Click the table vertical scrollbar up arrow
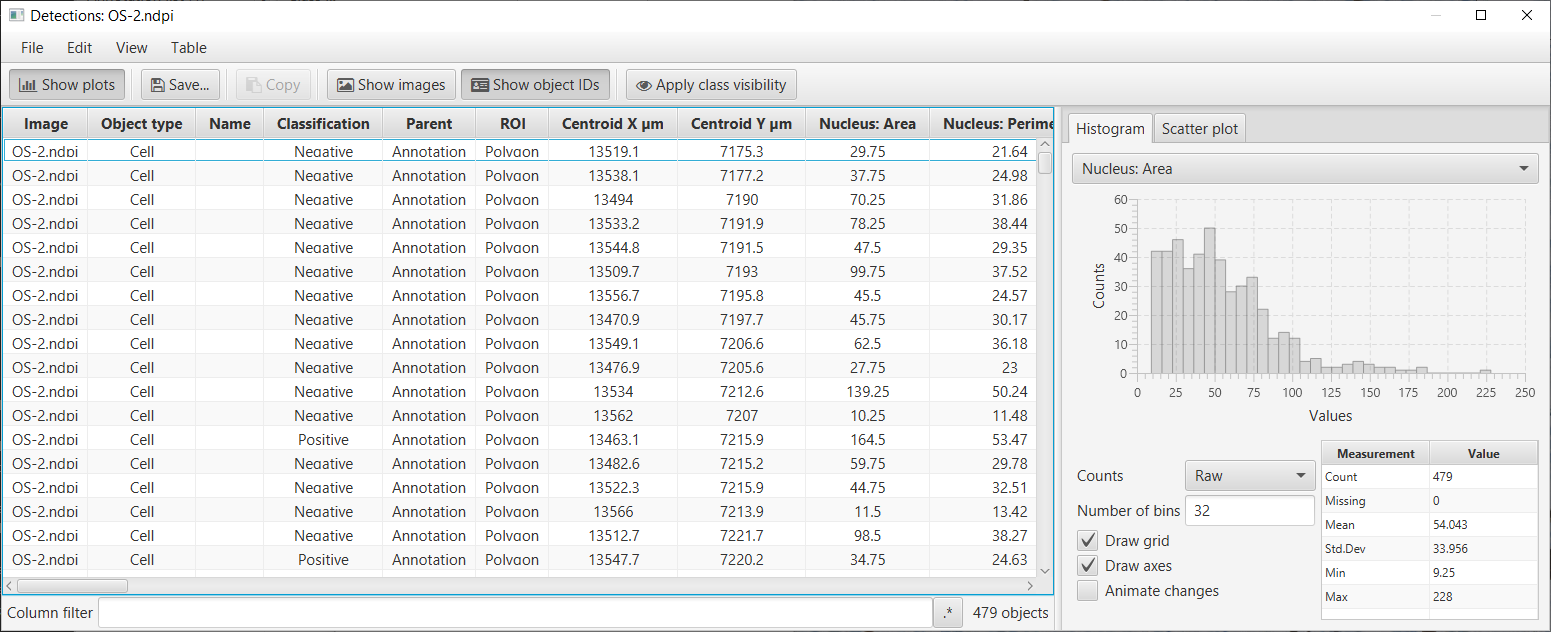Image resolution: width=1551 pixels, height=632 pixels. tap(1045, 145)
